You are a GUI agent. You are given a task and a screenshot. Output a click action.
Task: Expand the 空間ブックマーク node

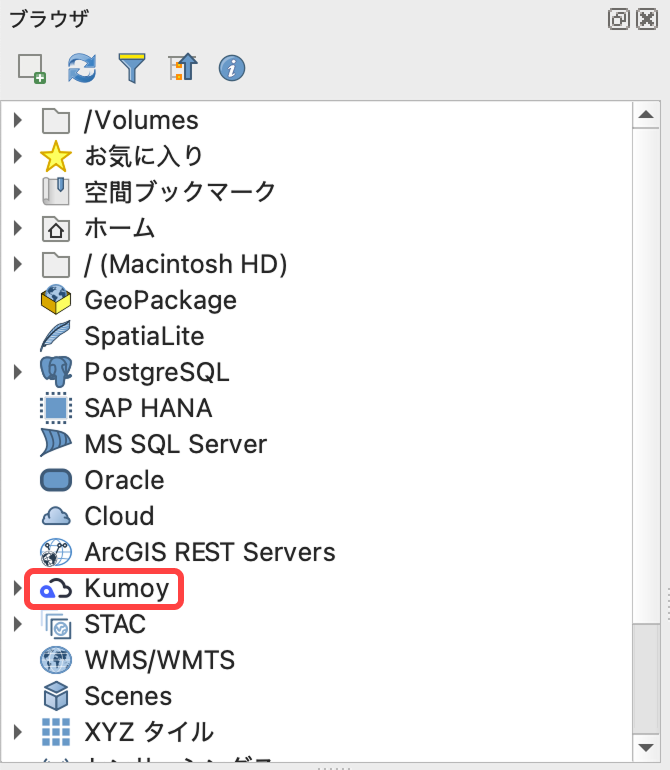[18, 192]
